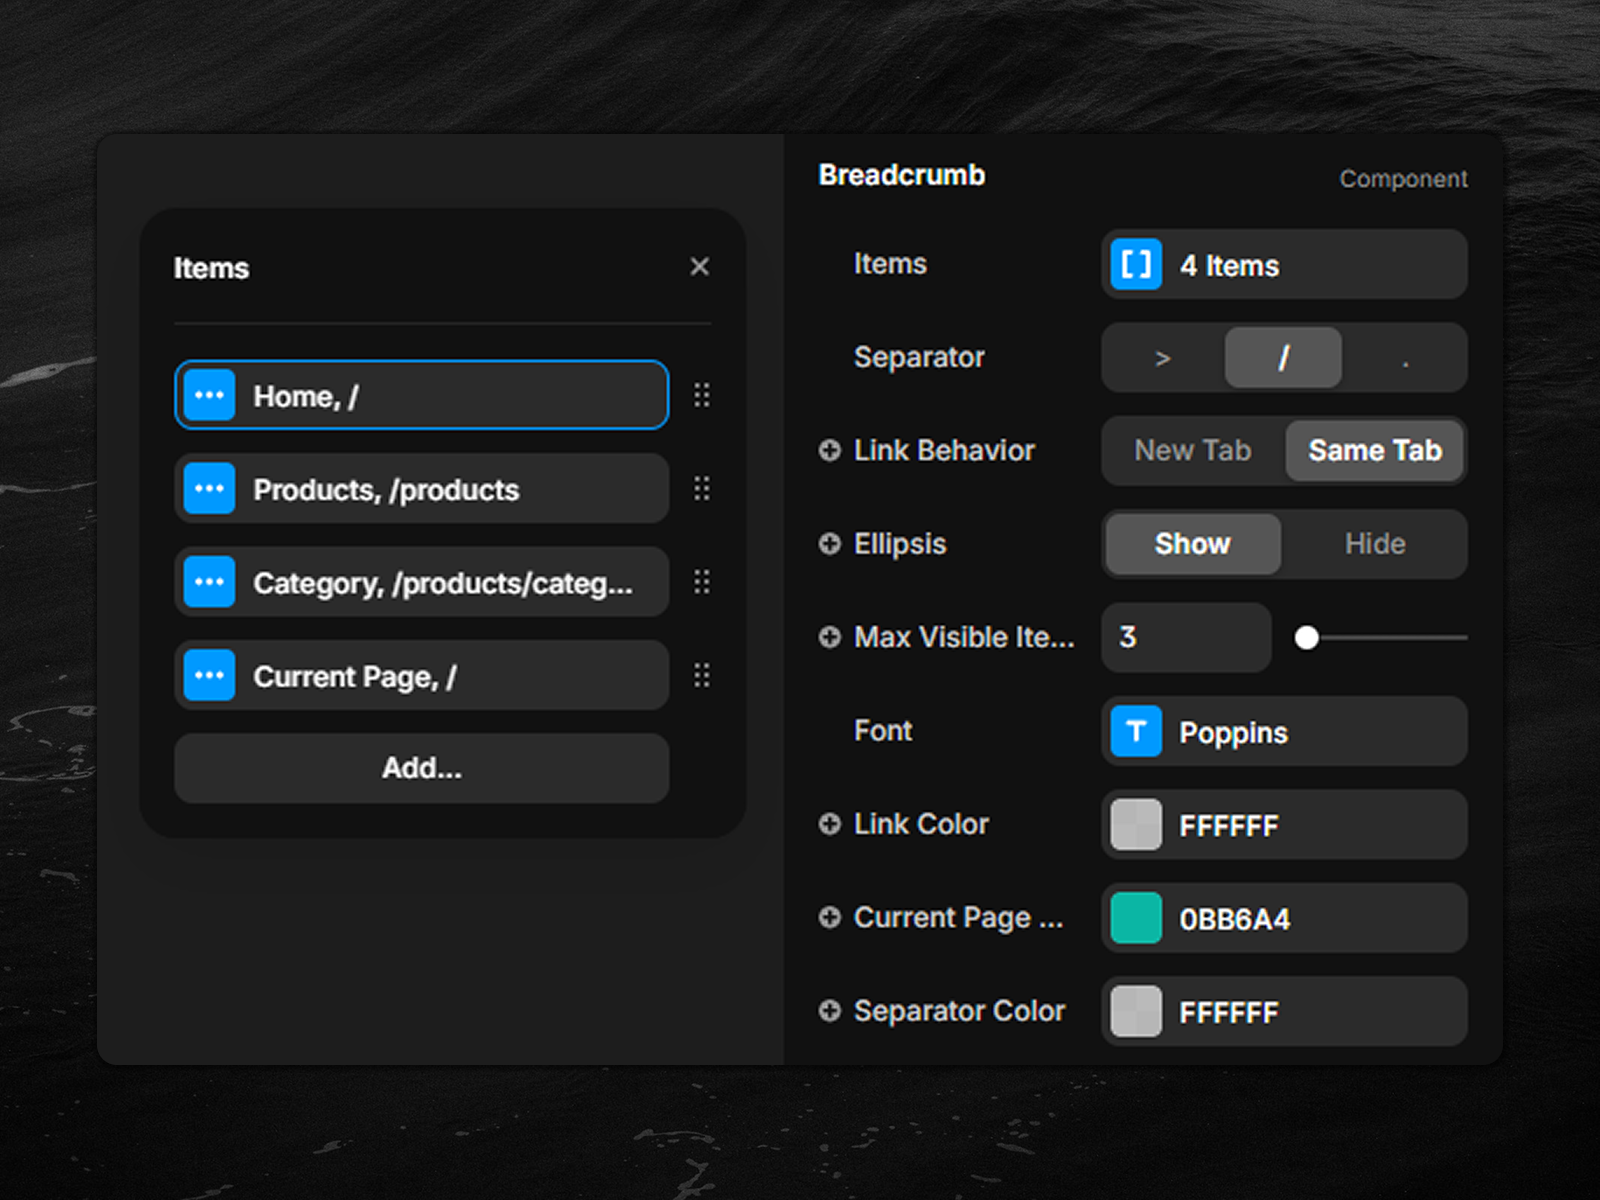The width and height of the screenshot is (1600, 1200).
Task: Click the plus icon next to Ellipsis
Action: click(x=829, y=544)
